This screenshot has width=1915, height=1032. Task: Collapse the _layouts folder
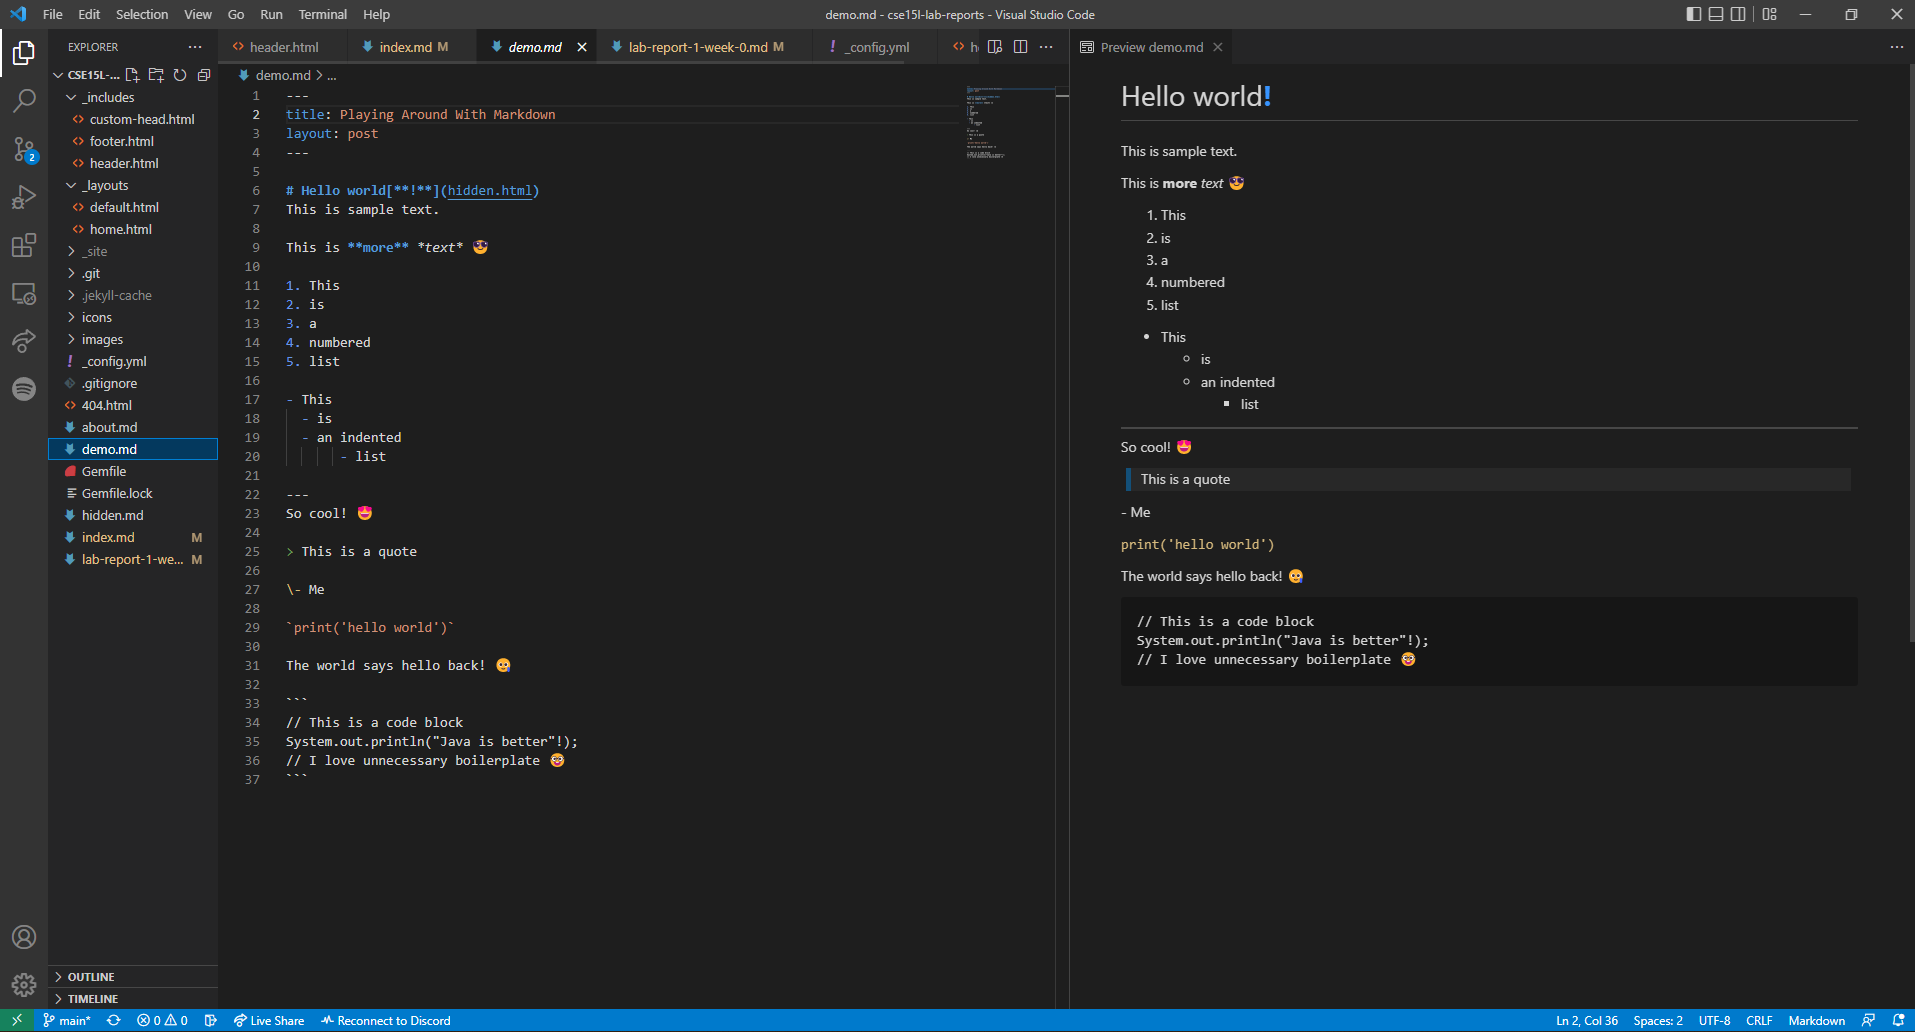(105, 186)
